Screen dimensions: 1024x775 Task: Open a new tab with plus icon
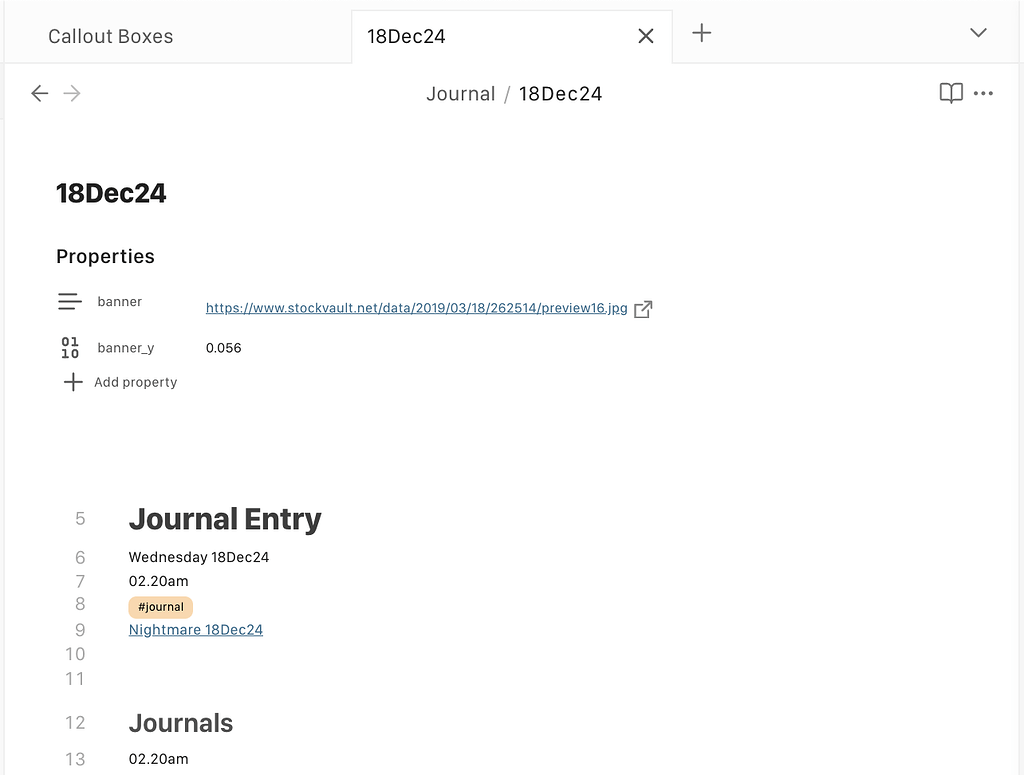[702, 33]
